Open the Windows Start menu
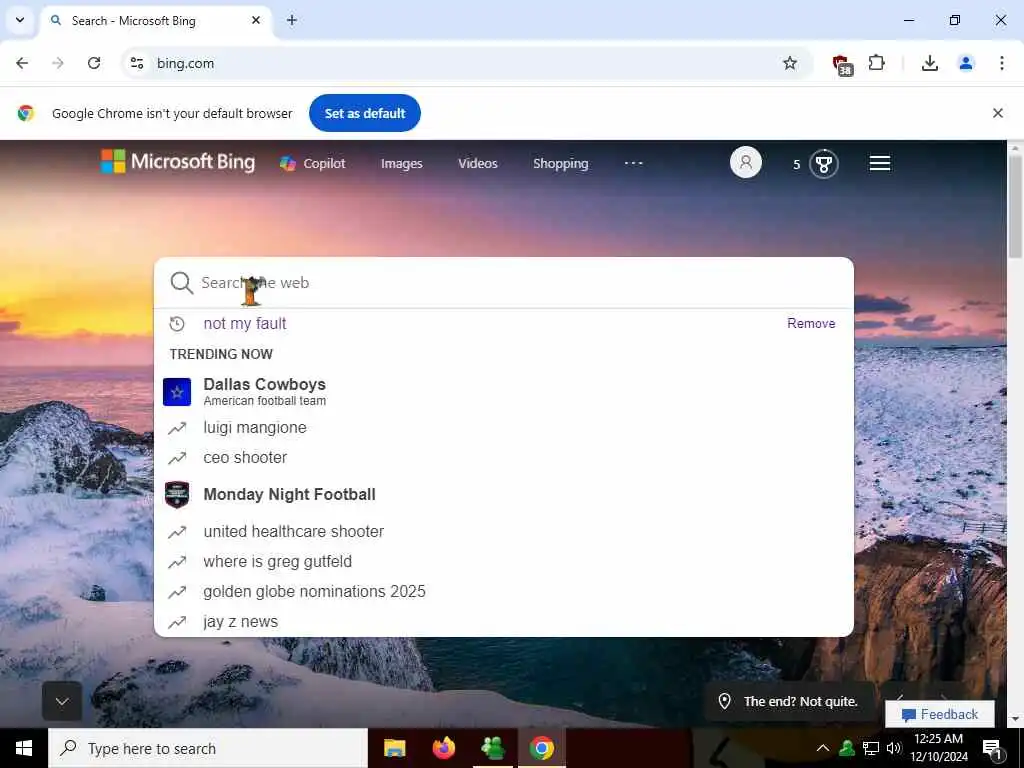 click(x=24, y=748)
